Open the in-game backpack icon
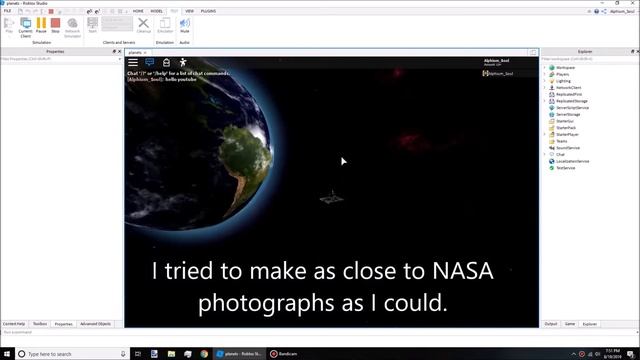 tap(166, 62)
